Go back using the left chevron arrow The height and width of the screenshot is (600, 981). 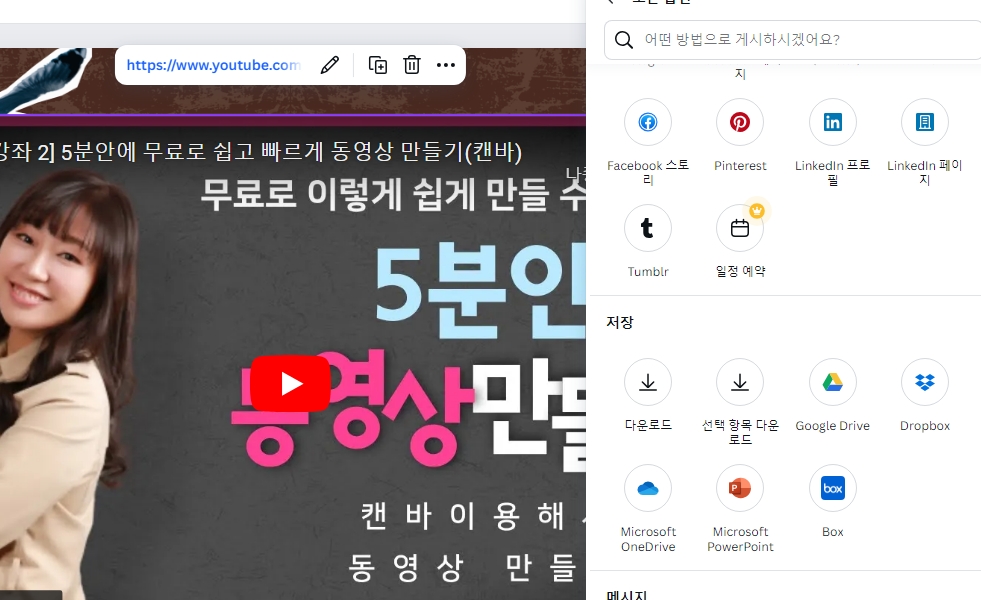(x=610, y=2)
